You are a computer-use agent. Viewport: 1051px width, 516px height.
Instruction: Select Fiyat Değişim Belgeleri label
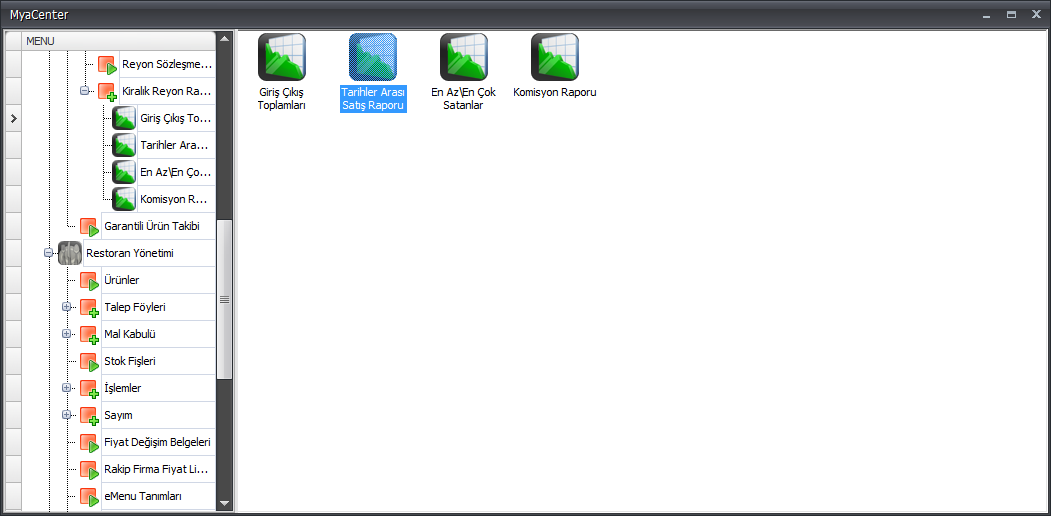(x=158, y=442)
